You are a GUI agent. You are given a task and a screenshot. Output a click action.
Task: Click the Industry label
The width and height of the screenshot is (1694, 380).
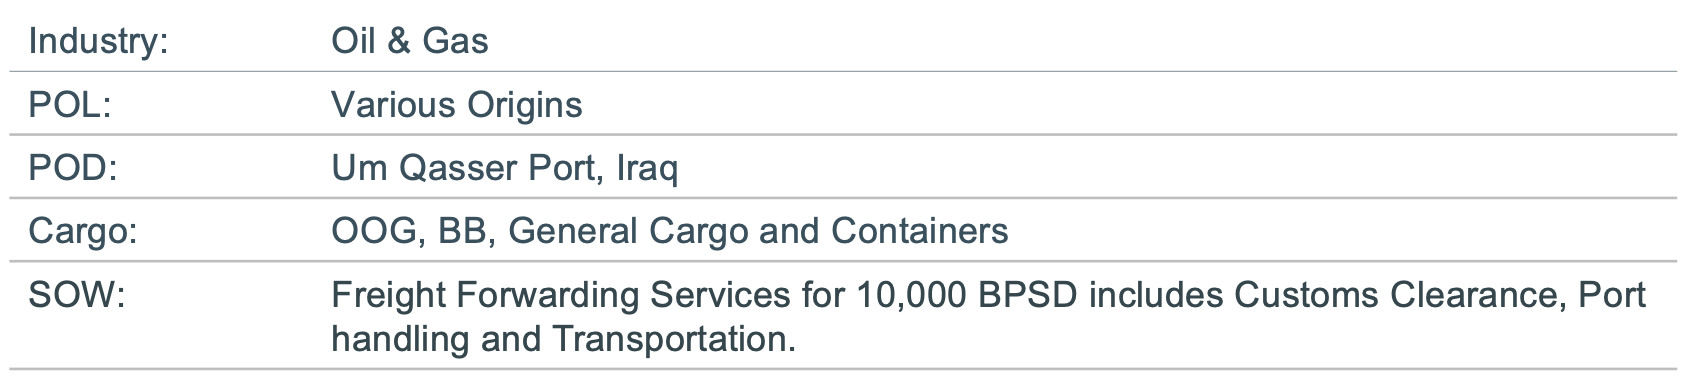pos(98,42)
